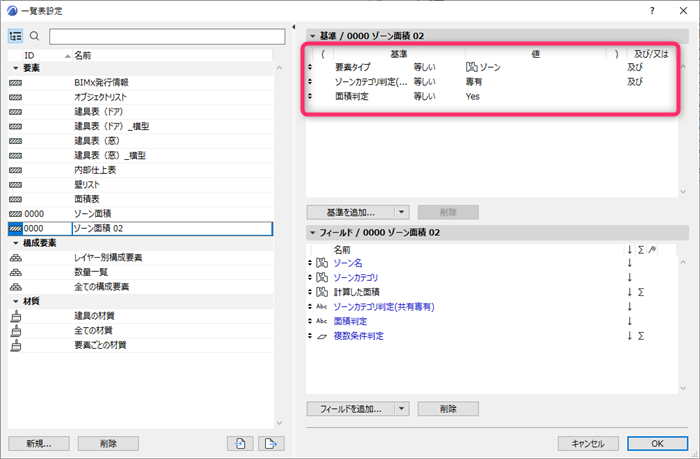Toggle the sort arrow for ゾーン名 field

point(629,263)
